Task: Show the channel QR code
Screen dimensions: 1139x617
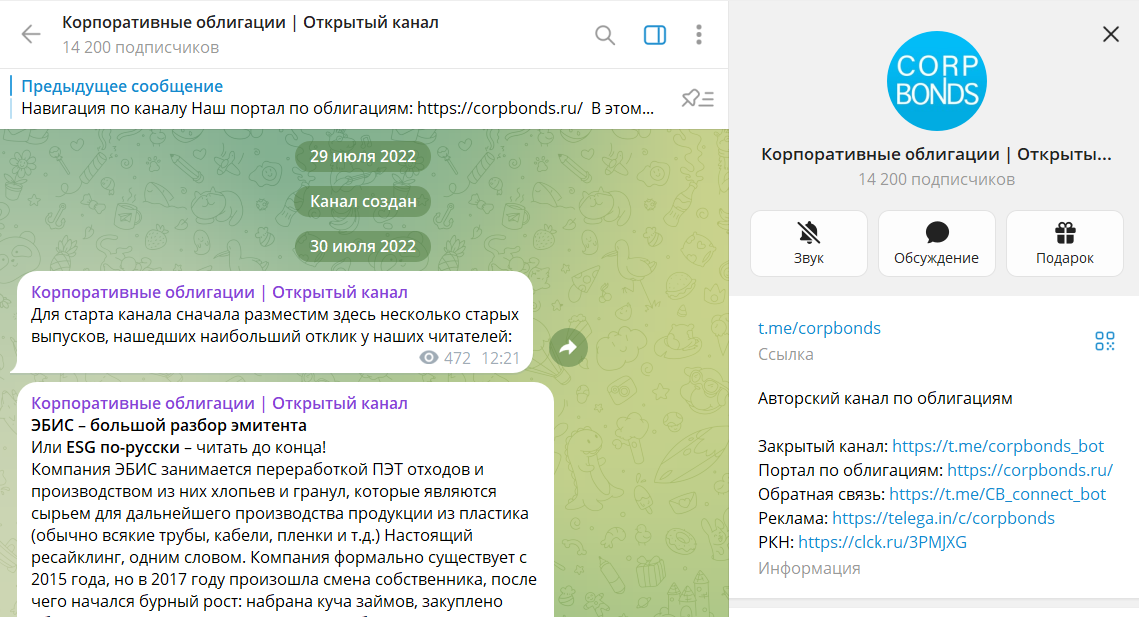Action: click(x=1104, y=341)
